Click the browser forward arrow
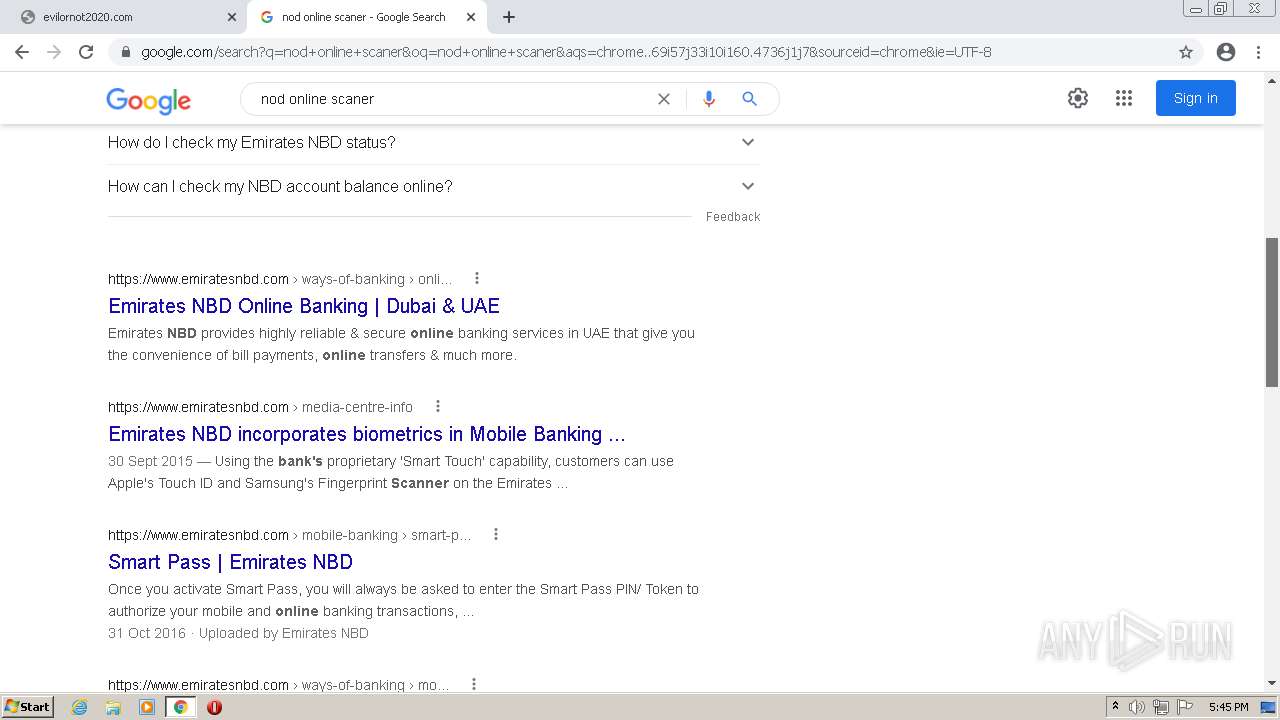This screenshot has width=1280, height=720. [54, 52]
